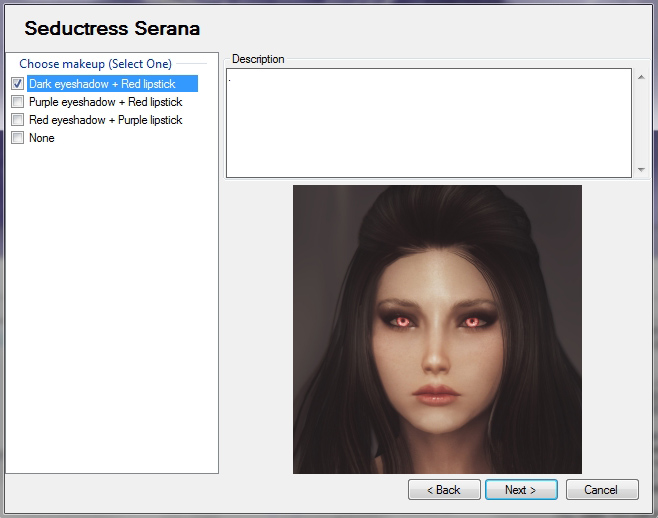The height and width of the screenshot is (518, 658).
Task: Check the None makeup checkbox
Action: click(18, 138)
